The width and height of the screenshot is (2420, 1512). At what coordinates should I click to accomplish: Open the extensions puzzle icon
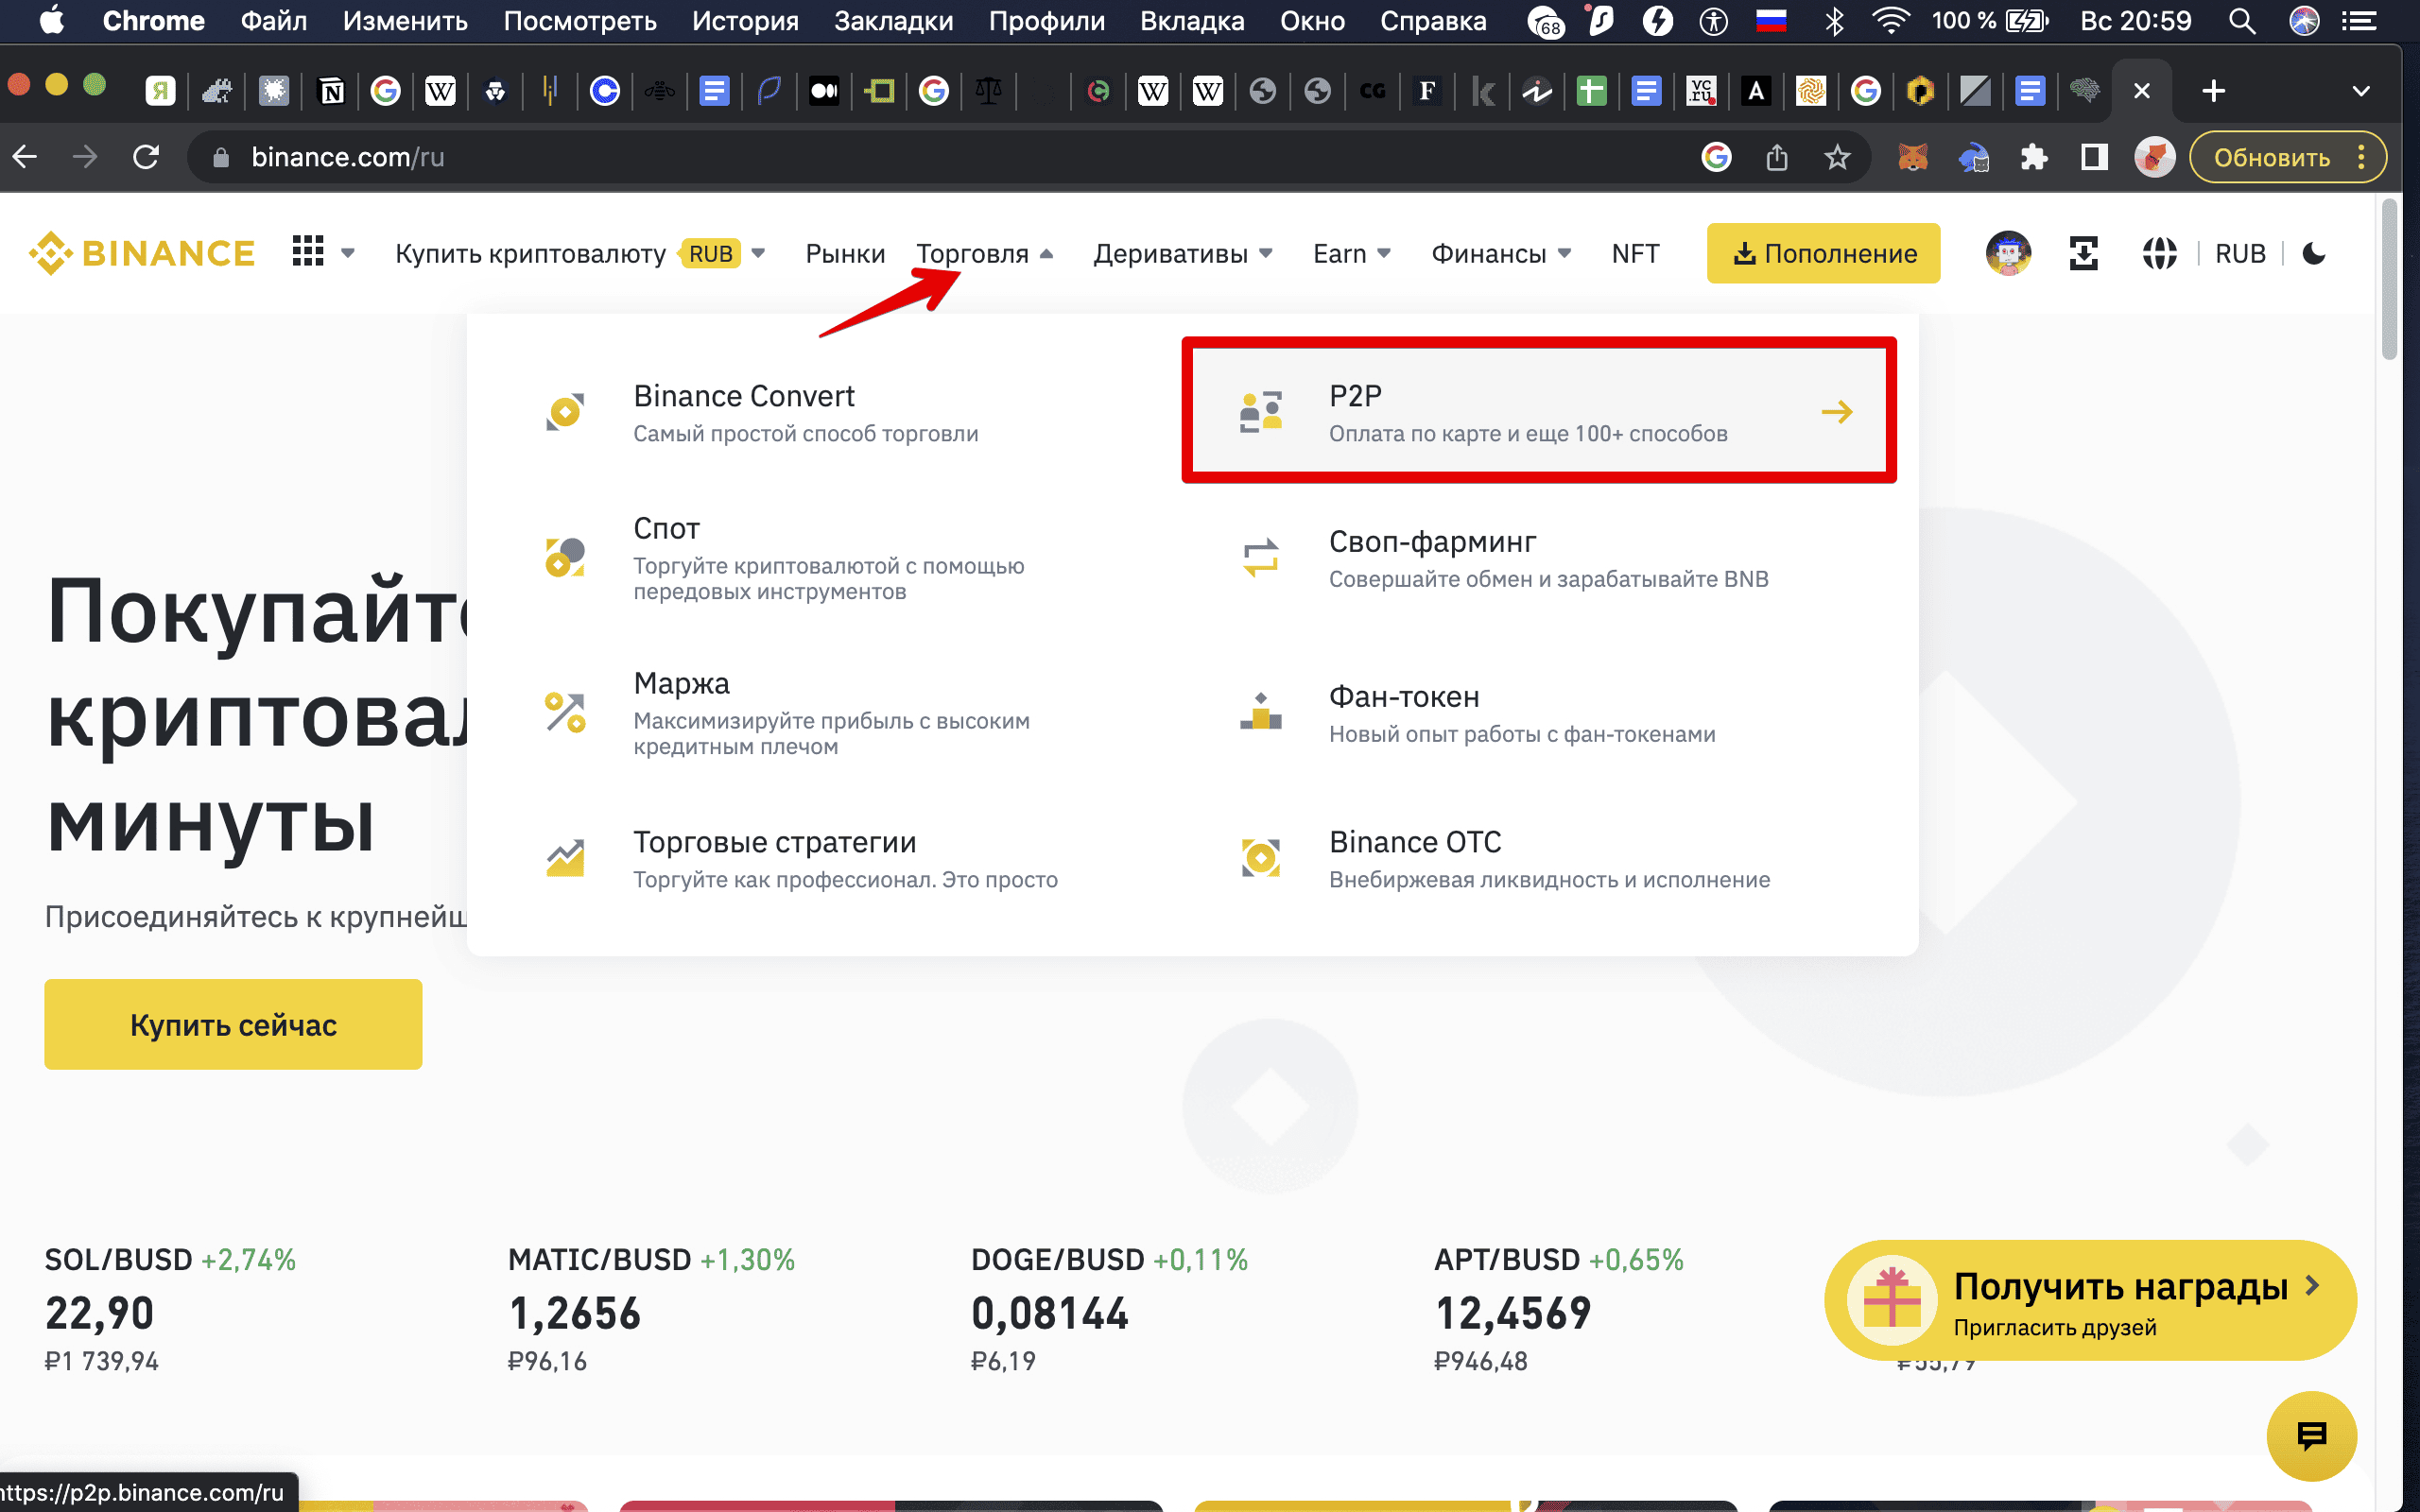[2033, 157]
